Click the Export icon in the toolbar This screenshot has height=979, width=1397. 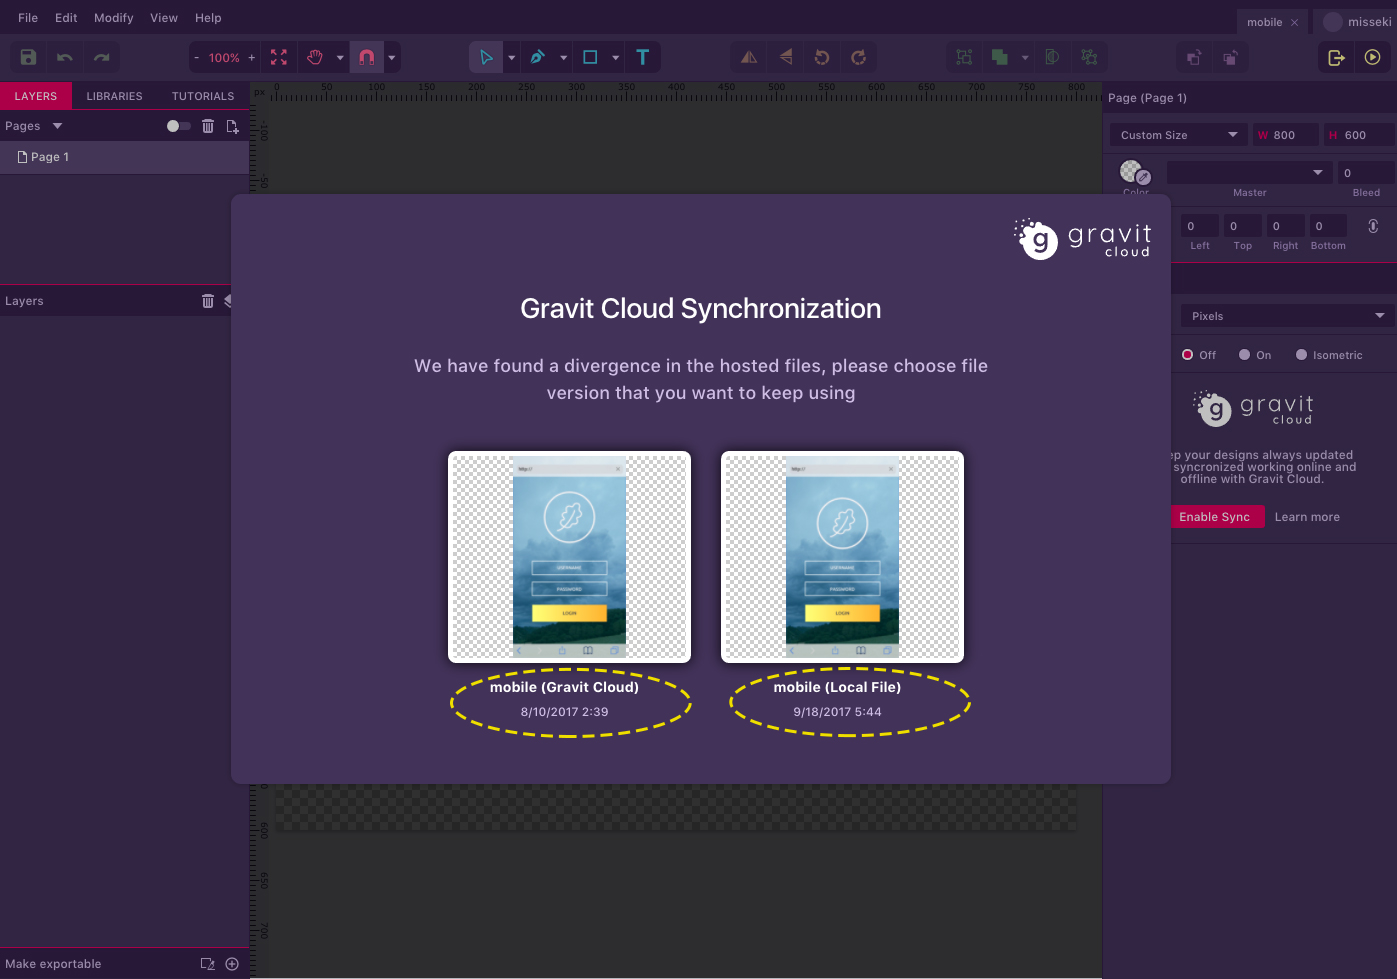pyautogui.click(x=1336, y=57)
